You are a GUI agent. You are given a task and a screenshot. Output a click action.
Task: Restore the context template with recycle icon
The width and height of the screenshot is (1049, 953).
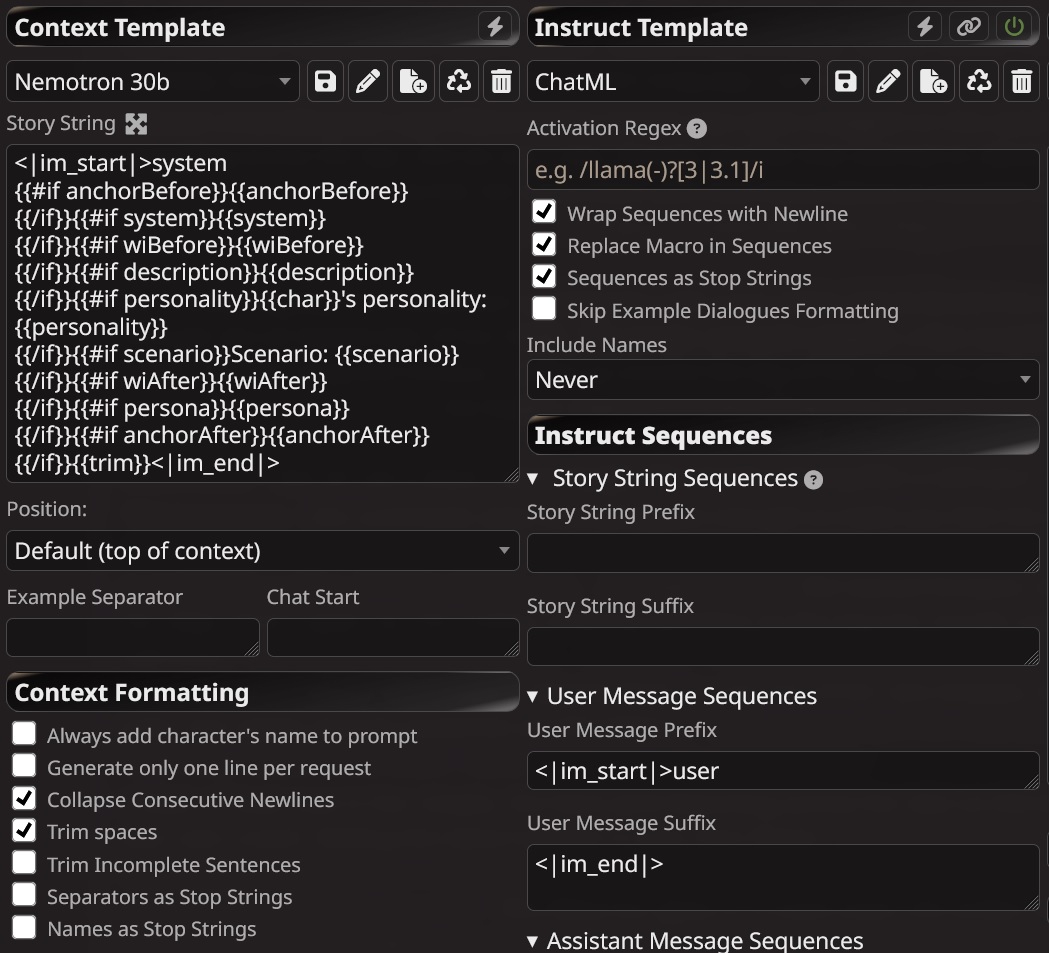pos(458,82)
